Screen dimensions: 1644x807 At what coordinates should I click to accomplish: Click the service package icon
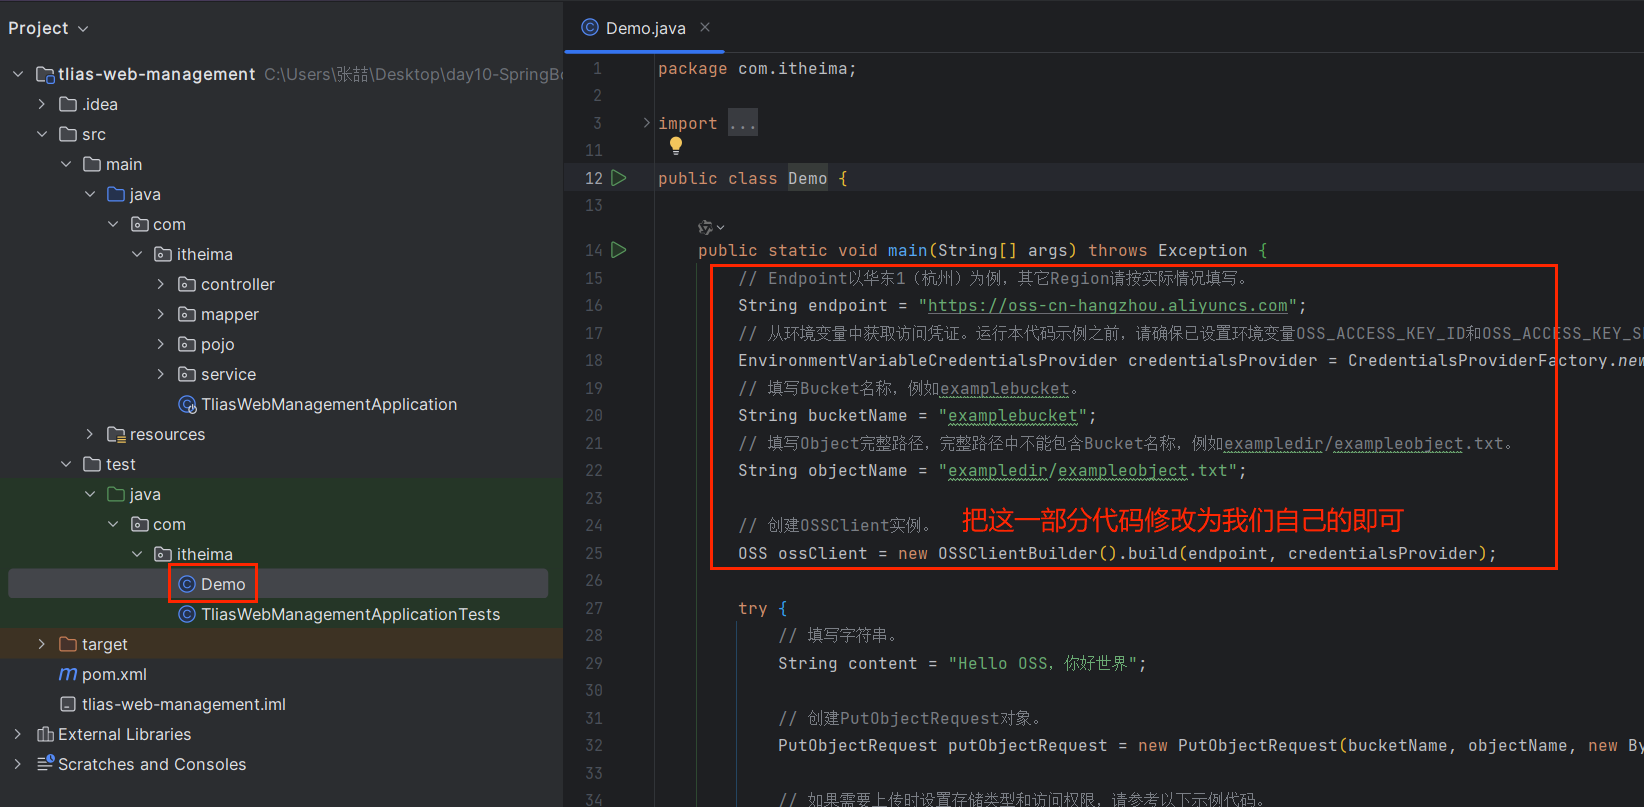click(x=187, y=374)
